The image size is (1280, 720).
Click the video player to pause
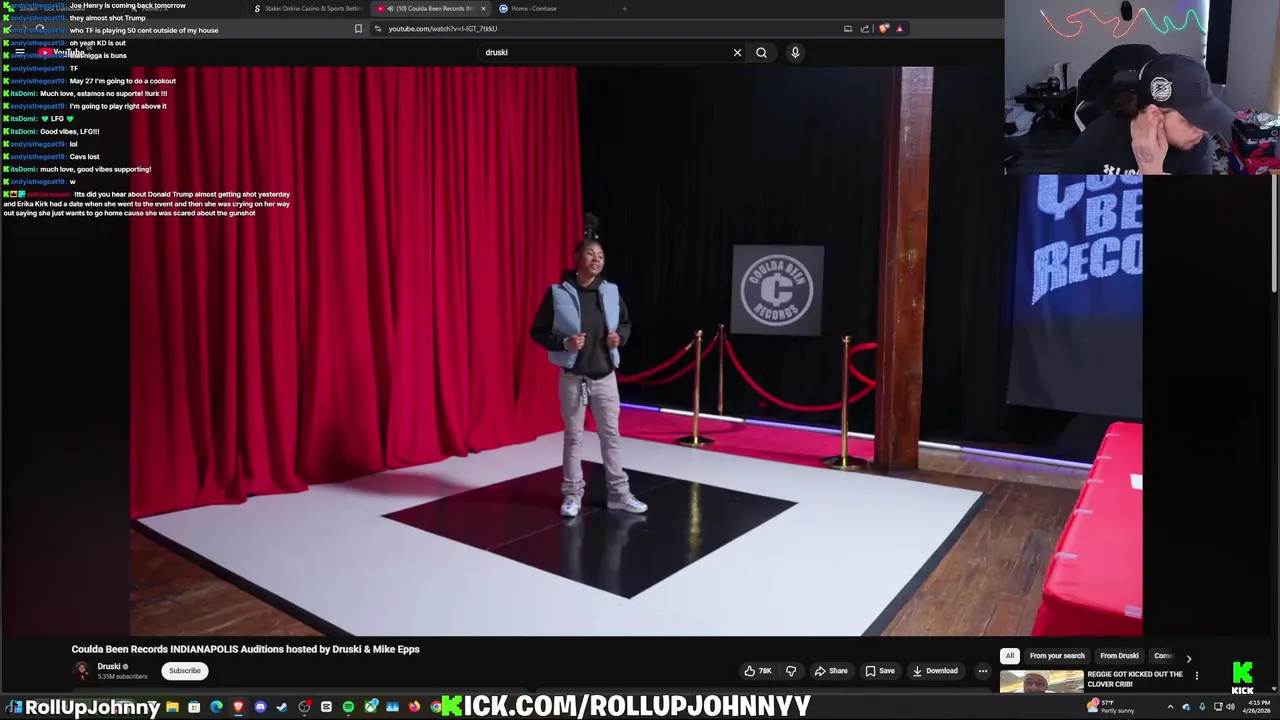tap(636, 351)
